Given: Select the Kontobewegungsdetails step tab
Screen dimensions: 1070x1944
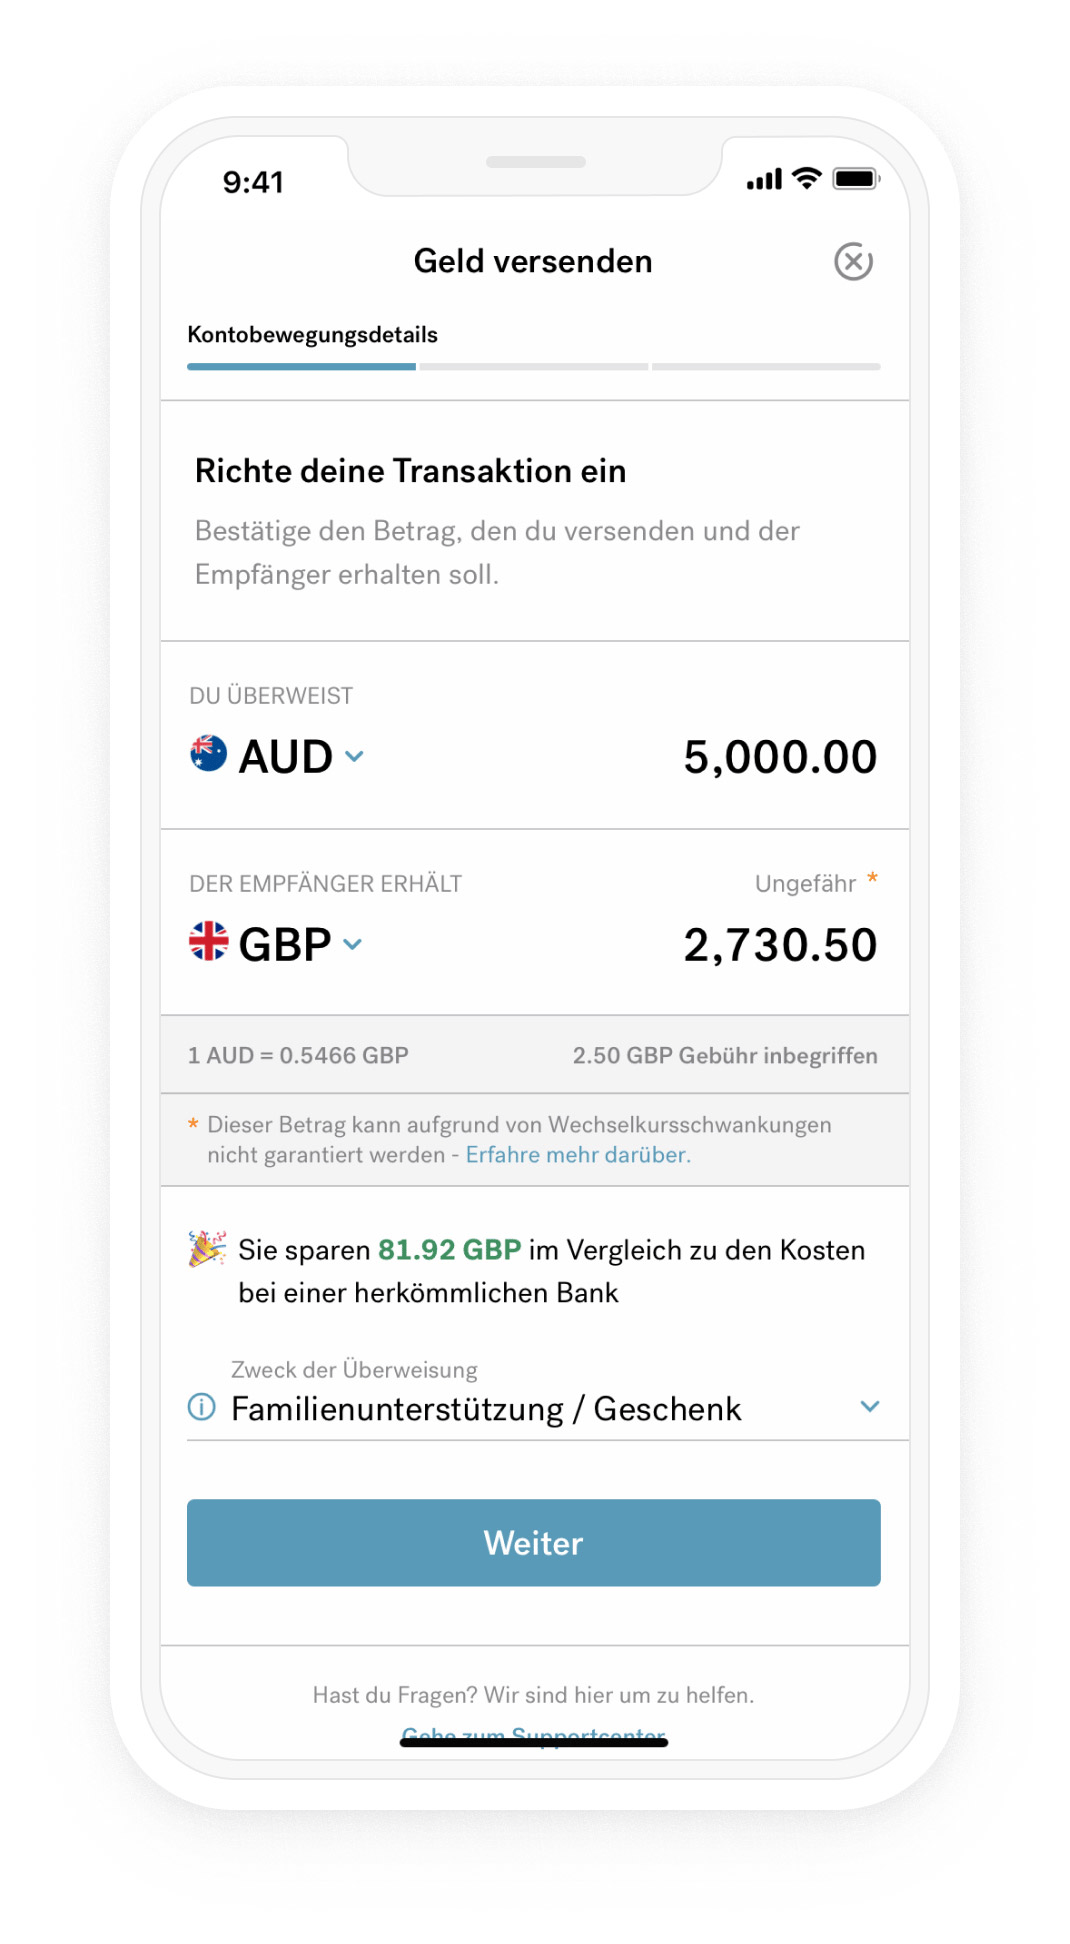Looking at the screenshot, I should click(313, 334).
